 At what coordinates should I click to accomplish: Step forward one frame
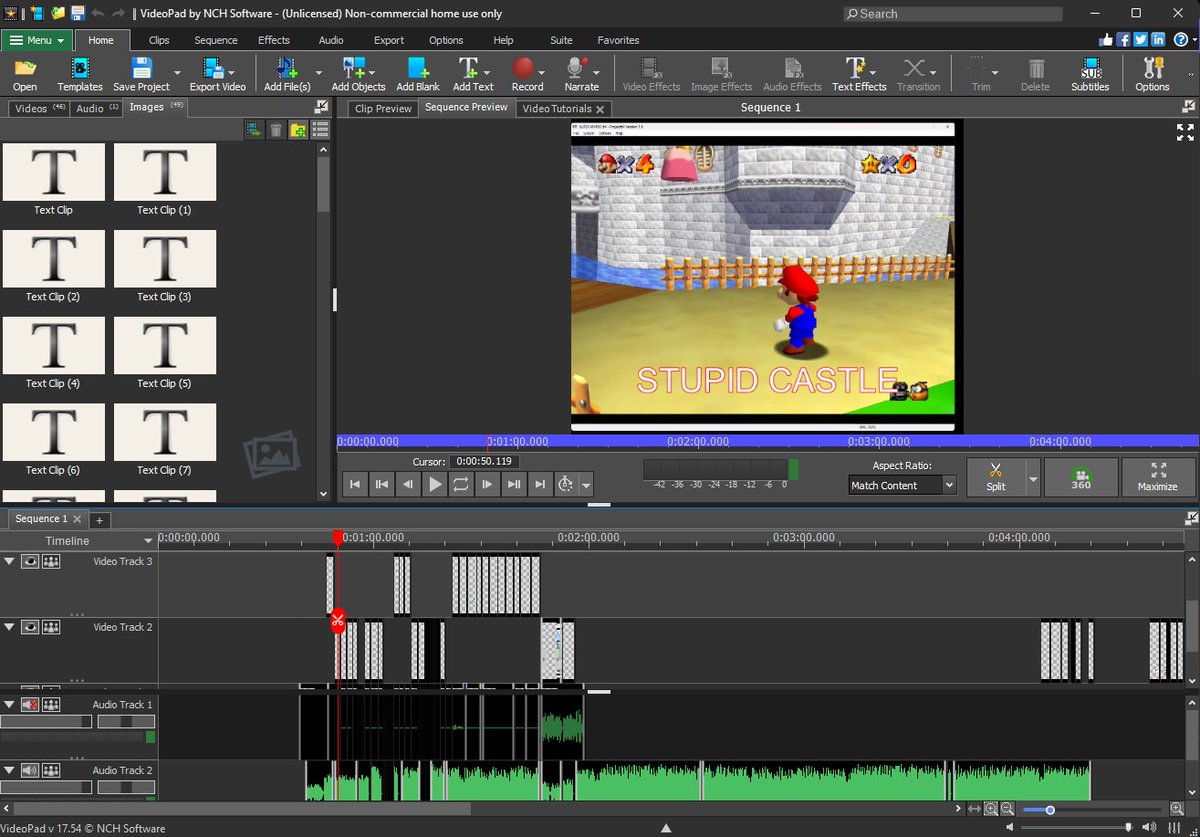[x=487, y=484]
